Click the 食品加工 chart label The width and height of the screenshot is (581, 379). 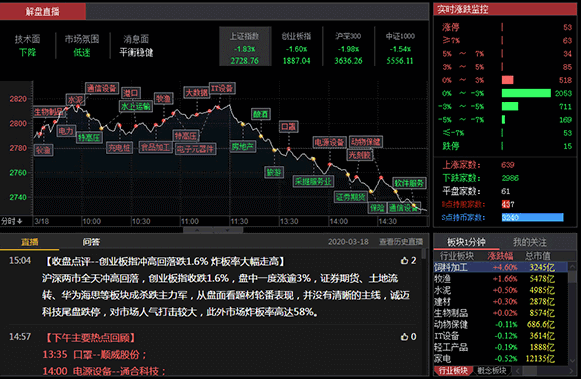pyautogui.click(x=156, y=147)
